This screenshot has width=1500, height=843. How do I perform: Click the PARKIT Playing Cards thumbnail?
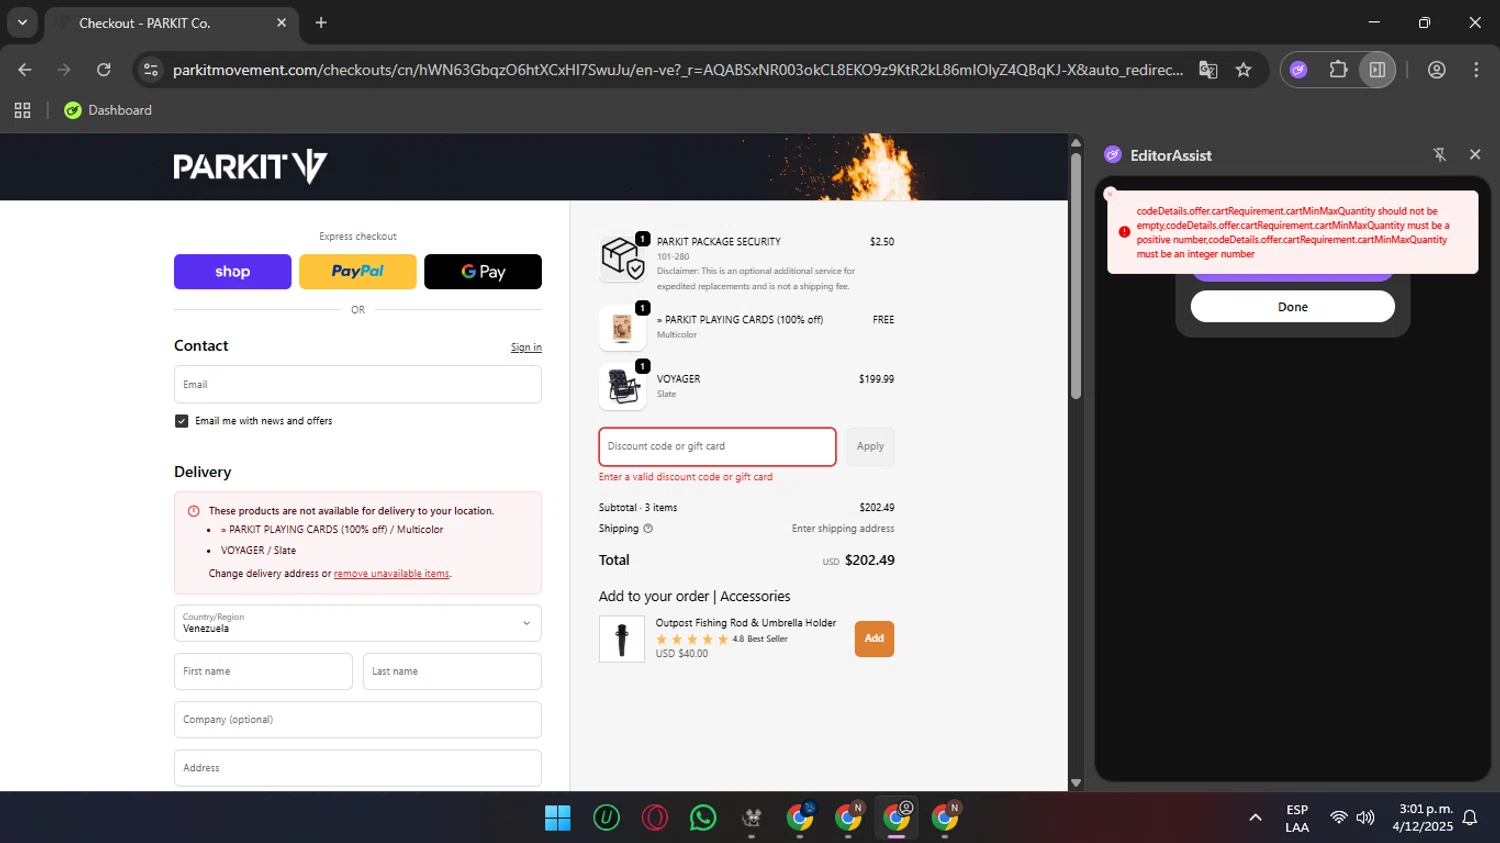pos(622,328)
